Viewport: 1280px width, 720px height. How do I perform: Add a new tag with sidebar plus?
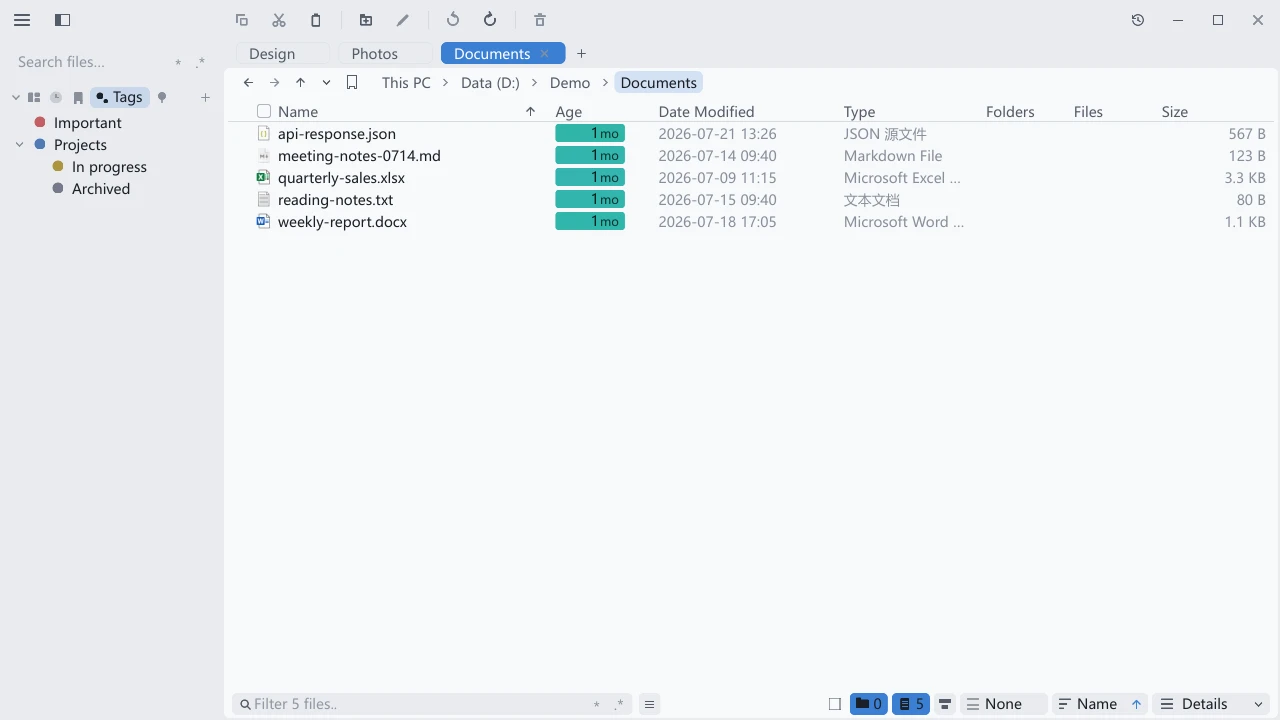point(205,97)
